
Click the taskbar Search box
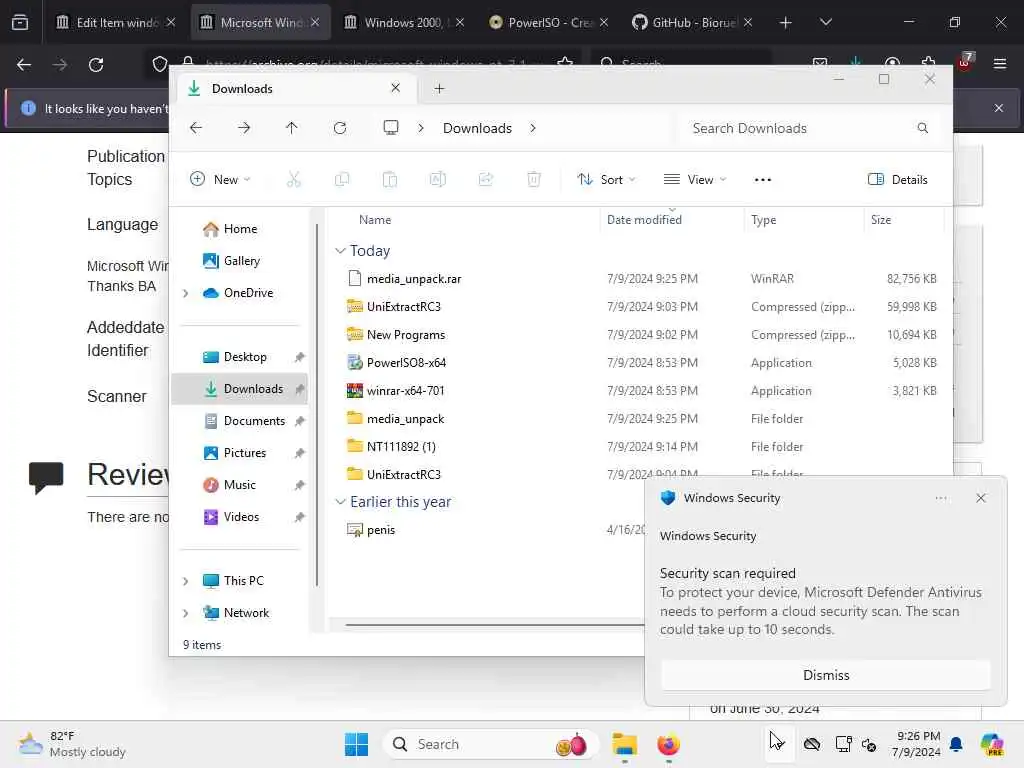click(x=490, y=744)
